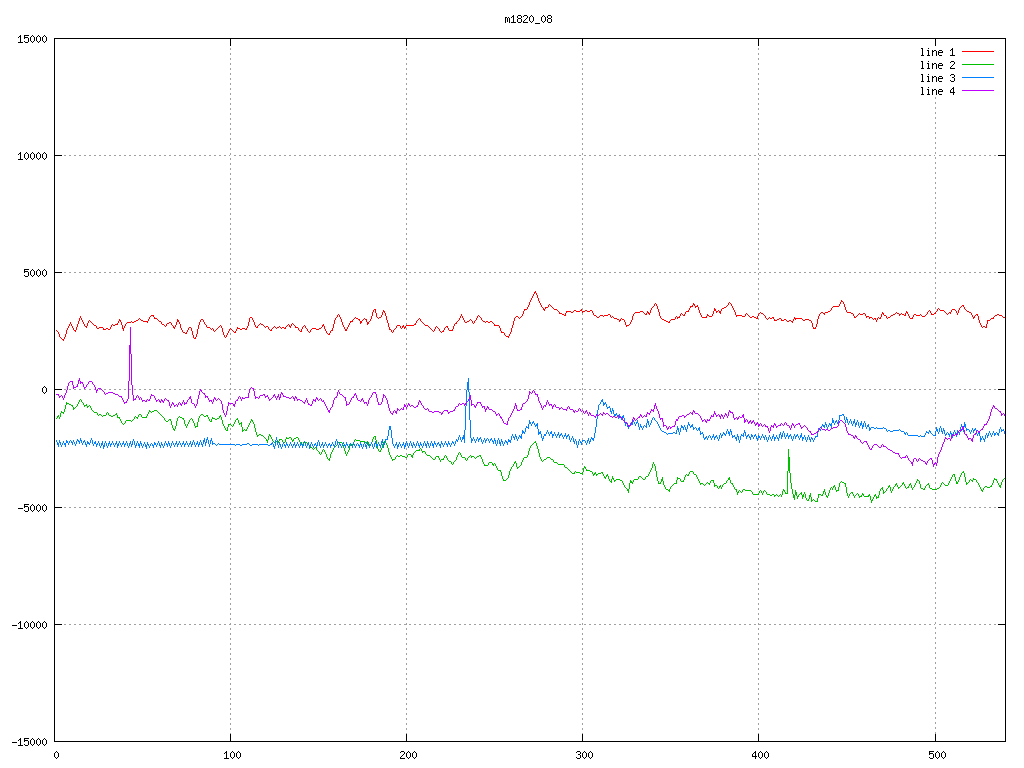
Task: Click y-axis label -5000
Action: tap(33, 507)
